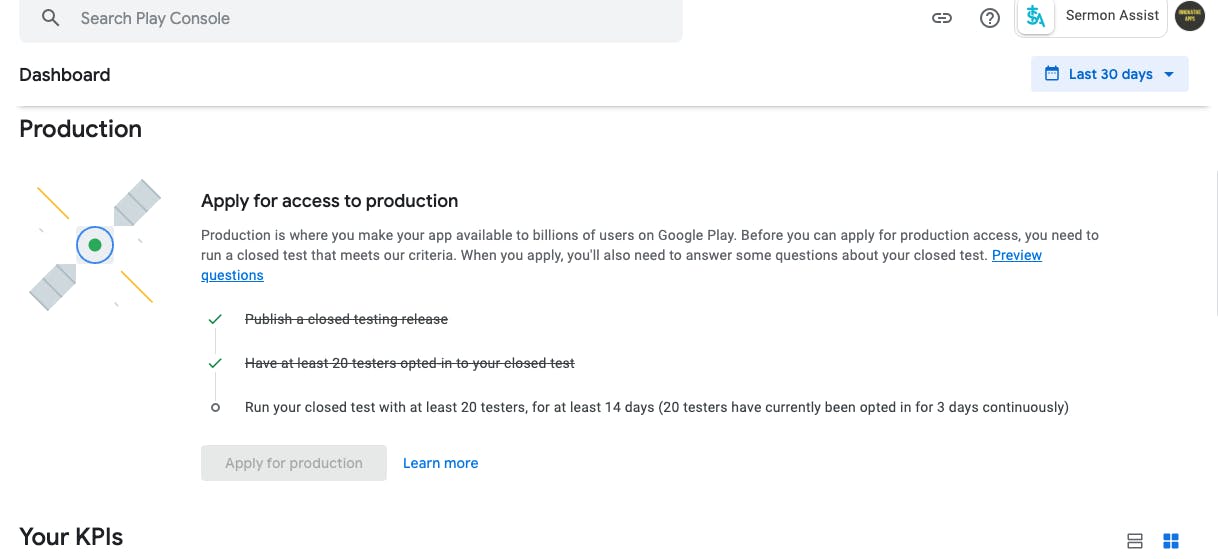Switch KPIs to grid view layout
1218x559 pixels.
pos(1171,541)
